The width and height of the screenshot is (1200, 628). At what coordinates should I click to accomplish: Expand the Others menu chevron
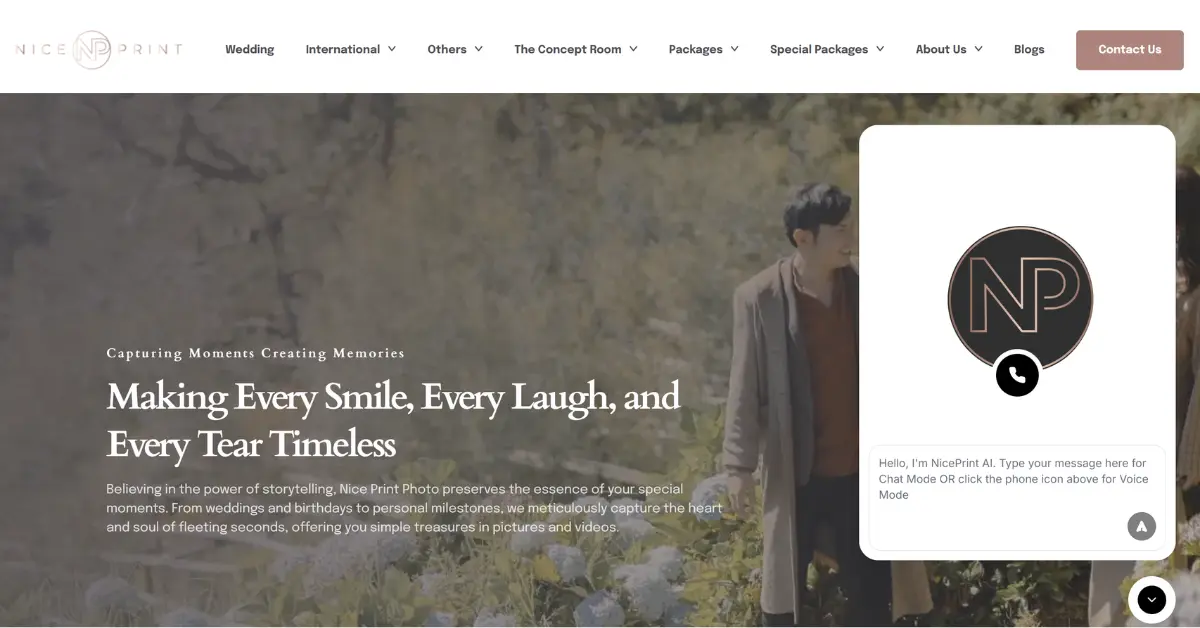coord(479,48)
